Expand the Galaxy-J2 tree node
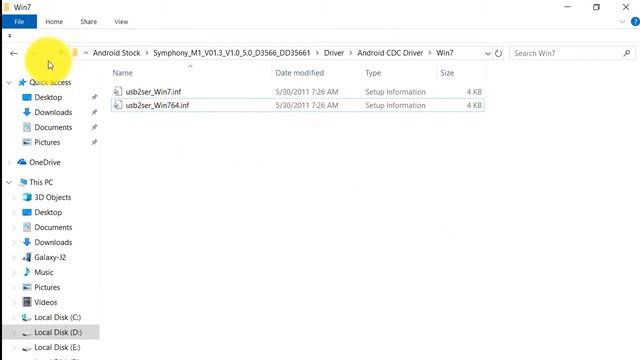This screenshot has width=640, height=360. (14, 258)
